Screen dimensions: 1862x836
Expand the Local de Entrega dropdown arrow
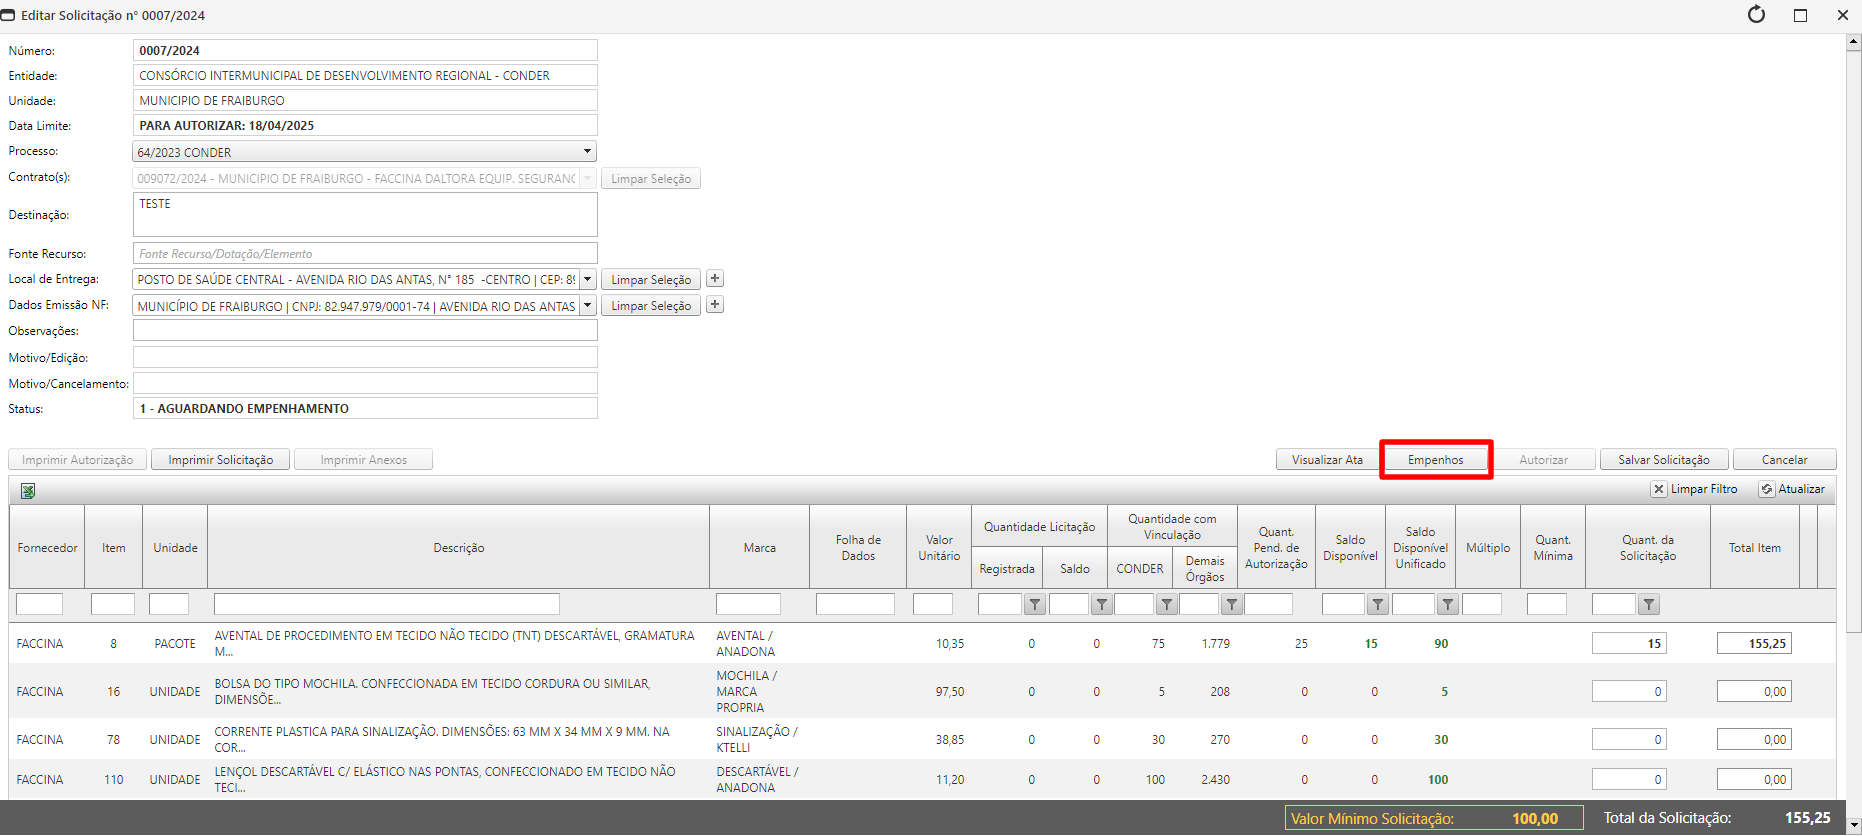point(588,279)
